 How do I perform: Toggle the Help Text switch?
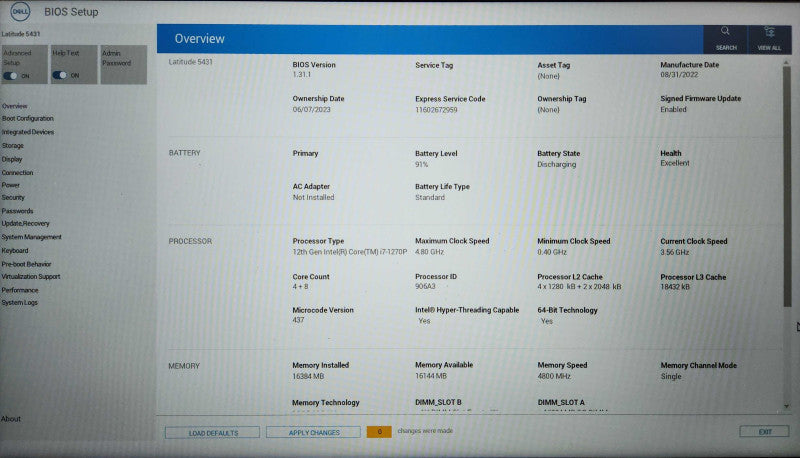pyautogui.click(x=59, y=75)
